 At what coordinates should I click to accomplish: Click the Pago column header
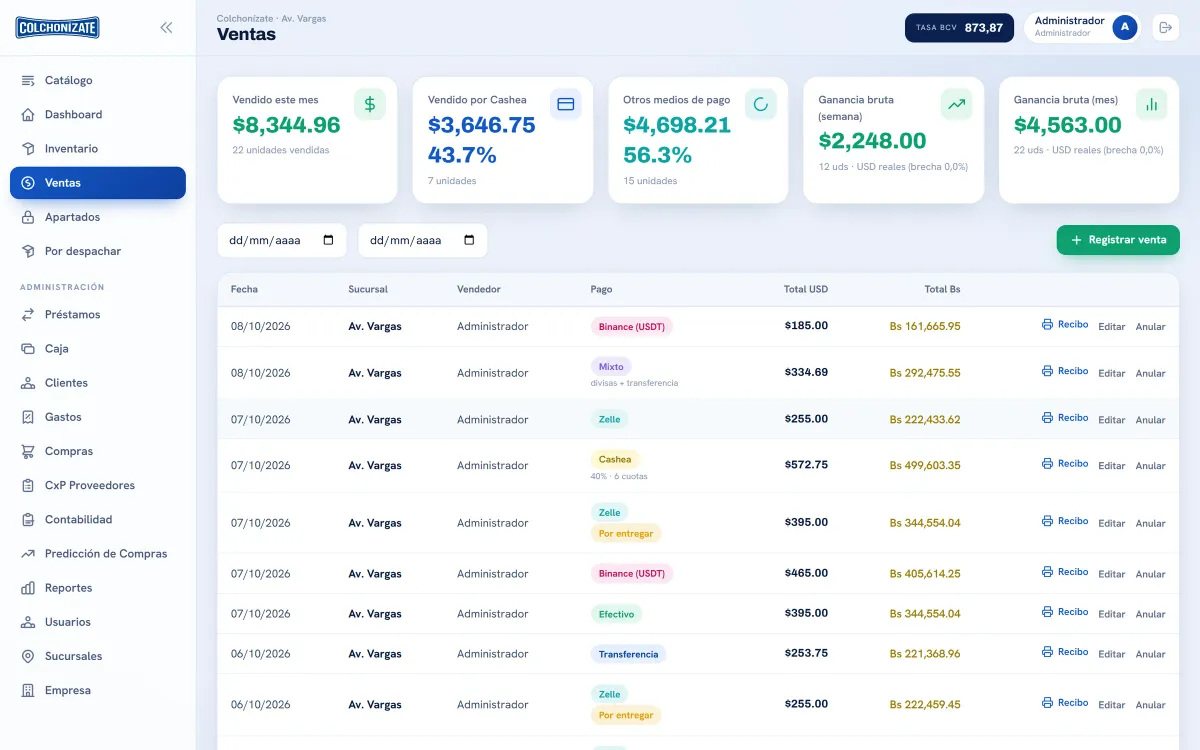601,289
